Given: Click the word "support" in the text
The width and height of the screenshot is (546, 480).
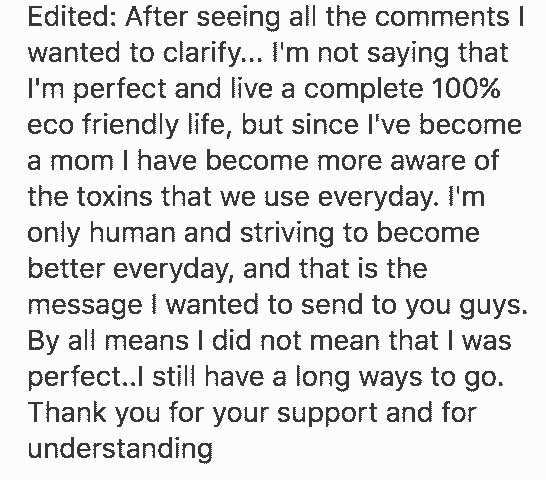Looking at the screenshot, I should [x=327, y=415].
